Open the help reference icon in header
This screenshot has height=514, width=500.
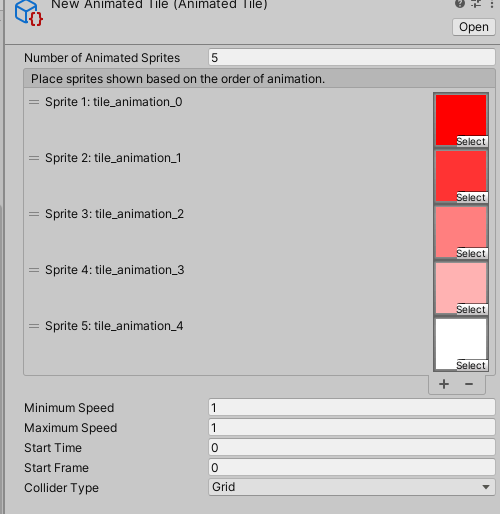coord(460,4)
